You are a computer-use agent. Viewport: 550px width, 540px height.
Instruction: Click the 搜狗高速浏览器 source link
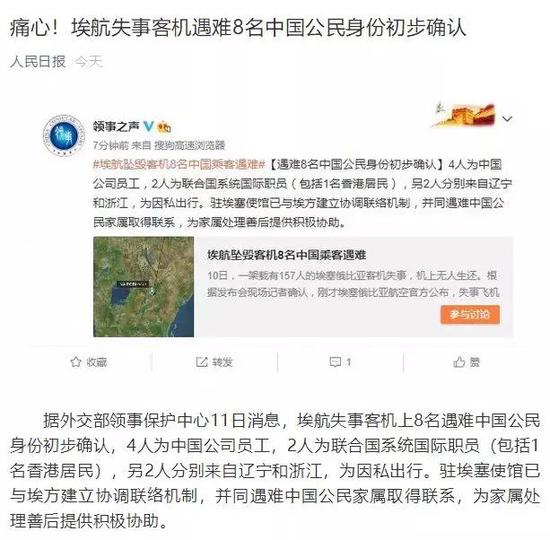pos(190,145)
